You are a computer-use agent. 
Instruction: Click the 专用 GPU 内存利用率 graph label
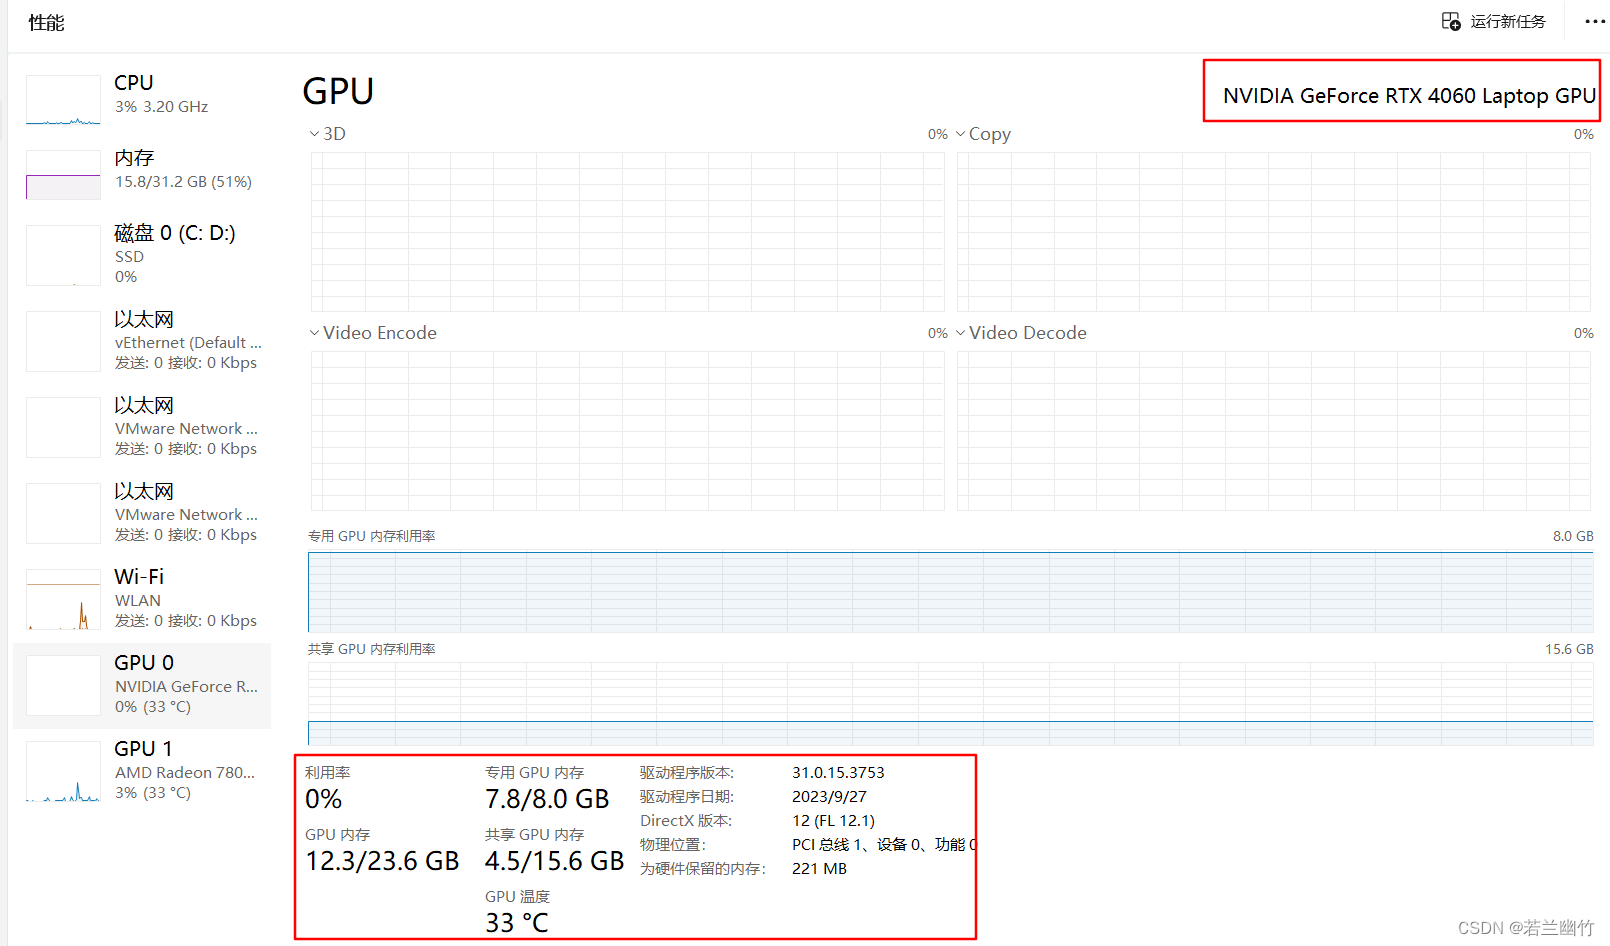372,536
